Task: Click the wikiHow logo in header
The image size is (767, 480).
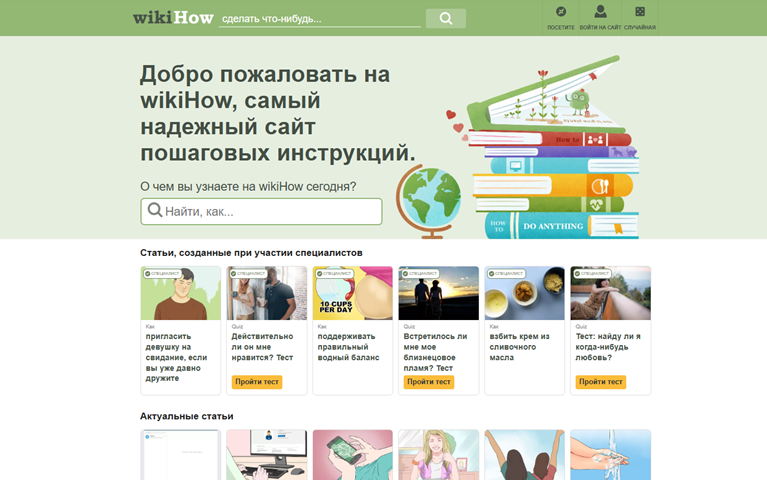Action: (173, 18)
